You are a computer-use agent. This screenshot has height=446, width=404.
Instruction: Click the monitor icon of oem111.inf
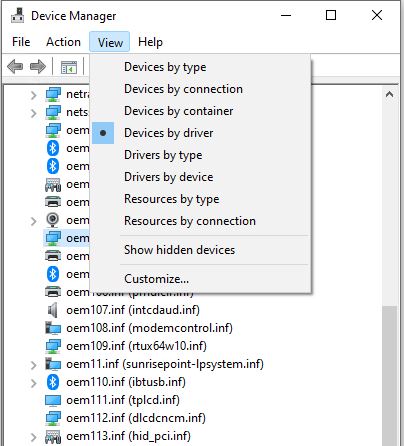53,400
